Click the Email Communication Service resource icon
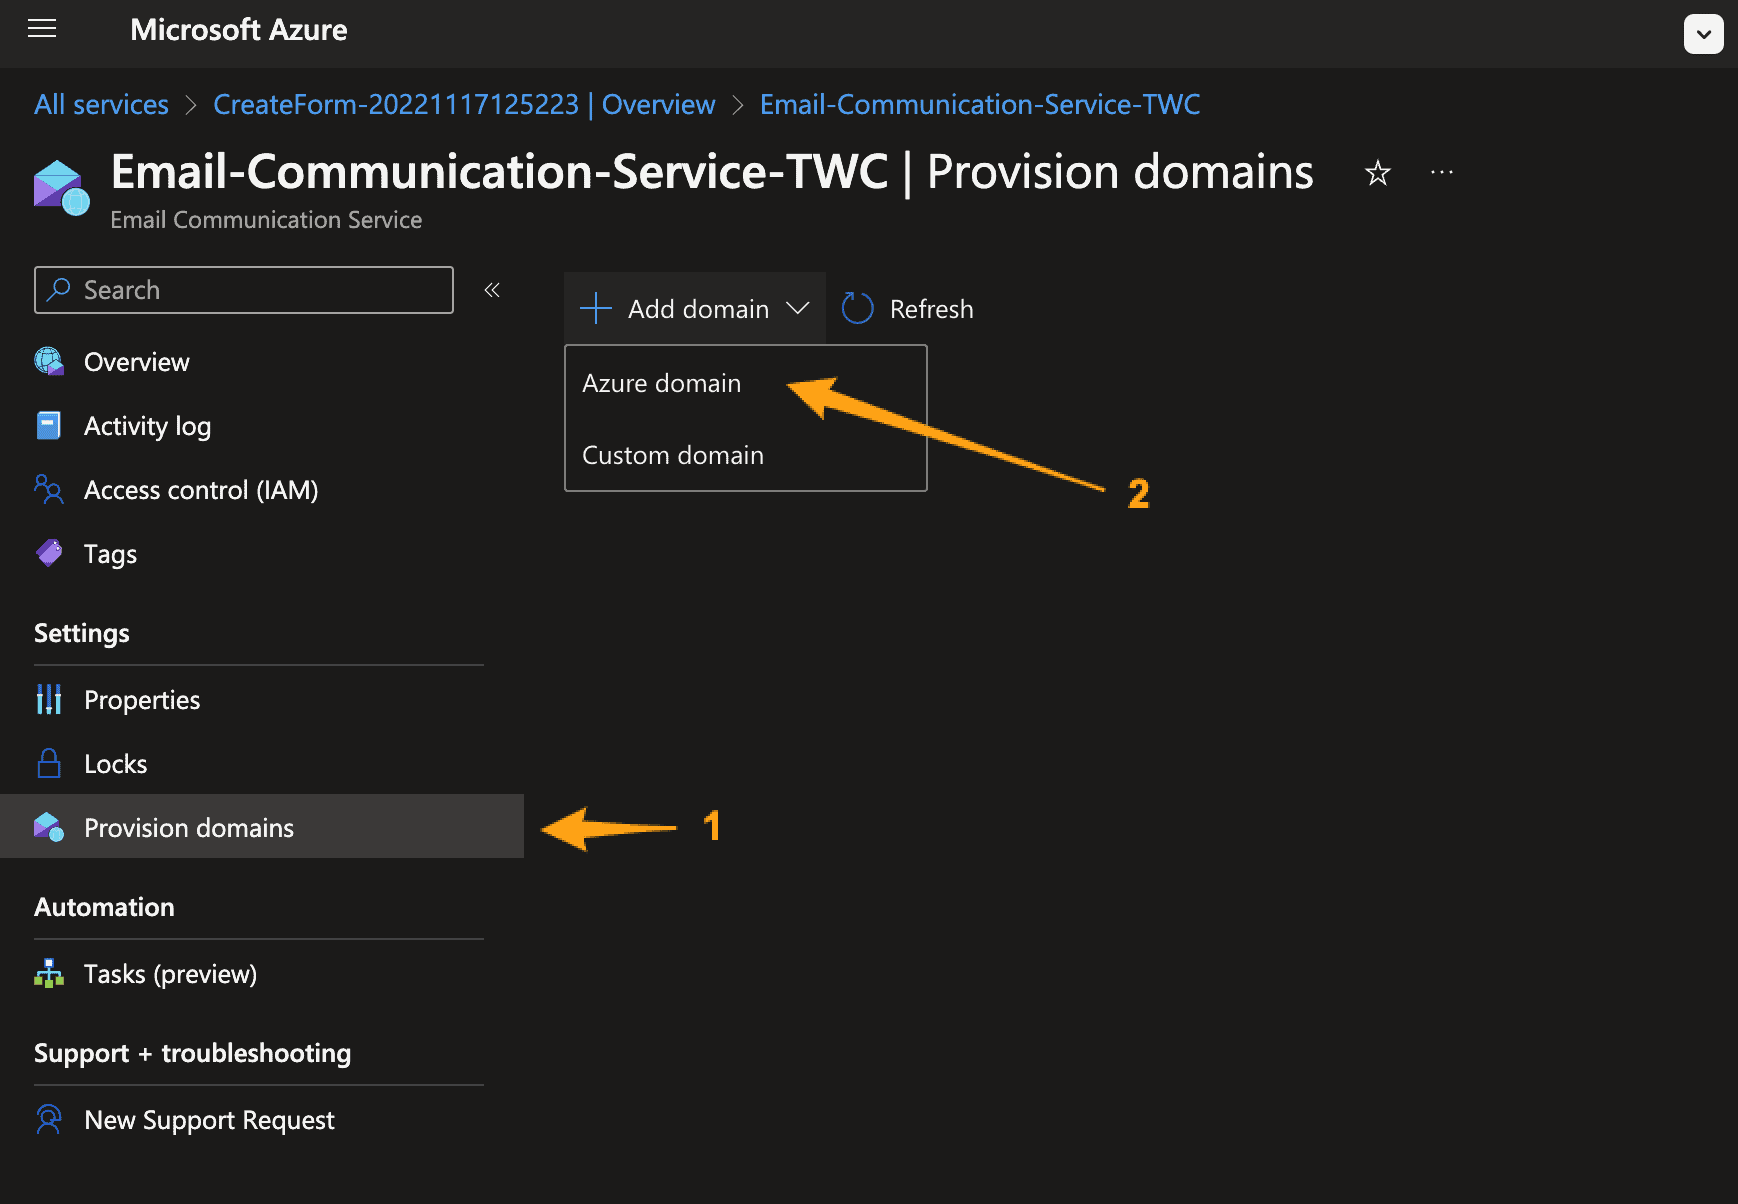Viewport: 1738px width, 1204px height. 61,187
